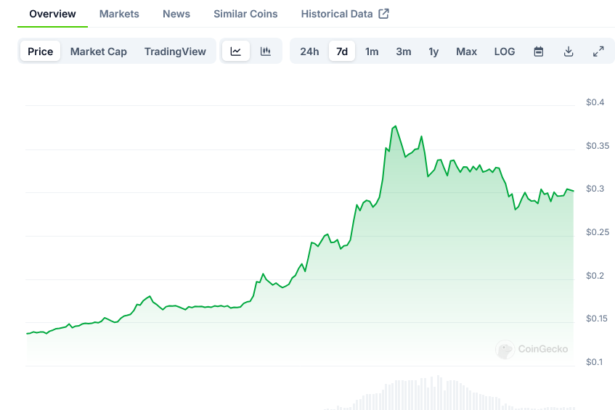Open the Similar Coins tab
The height and width of the screenshot is (410, 615).
click(246, 14)
